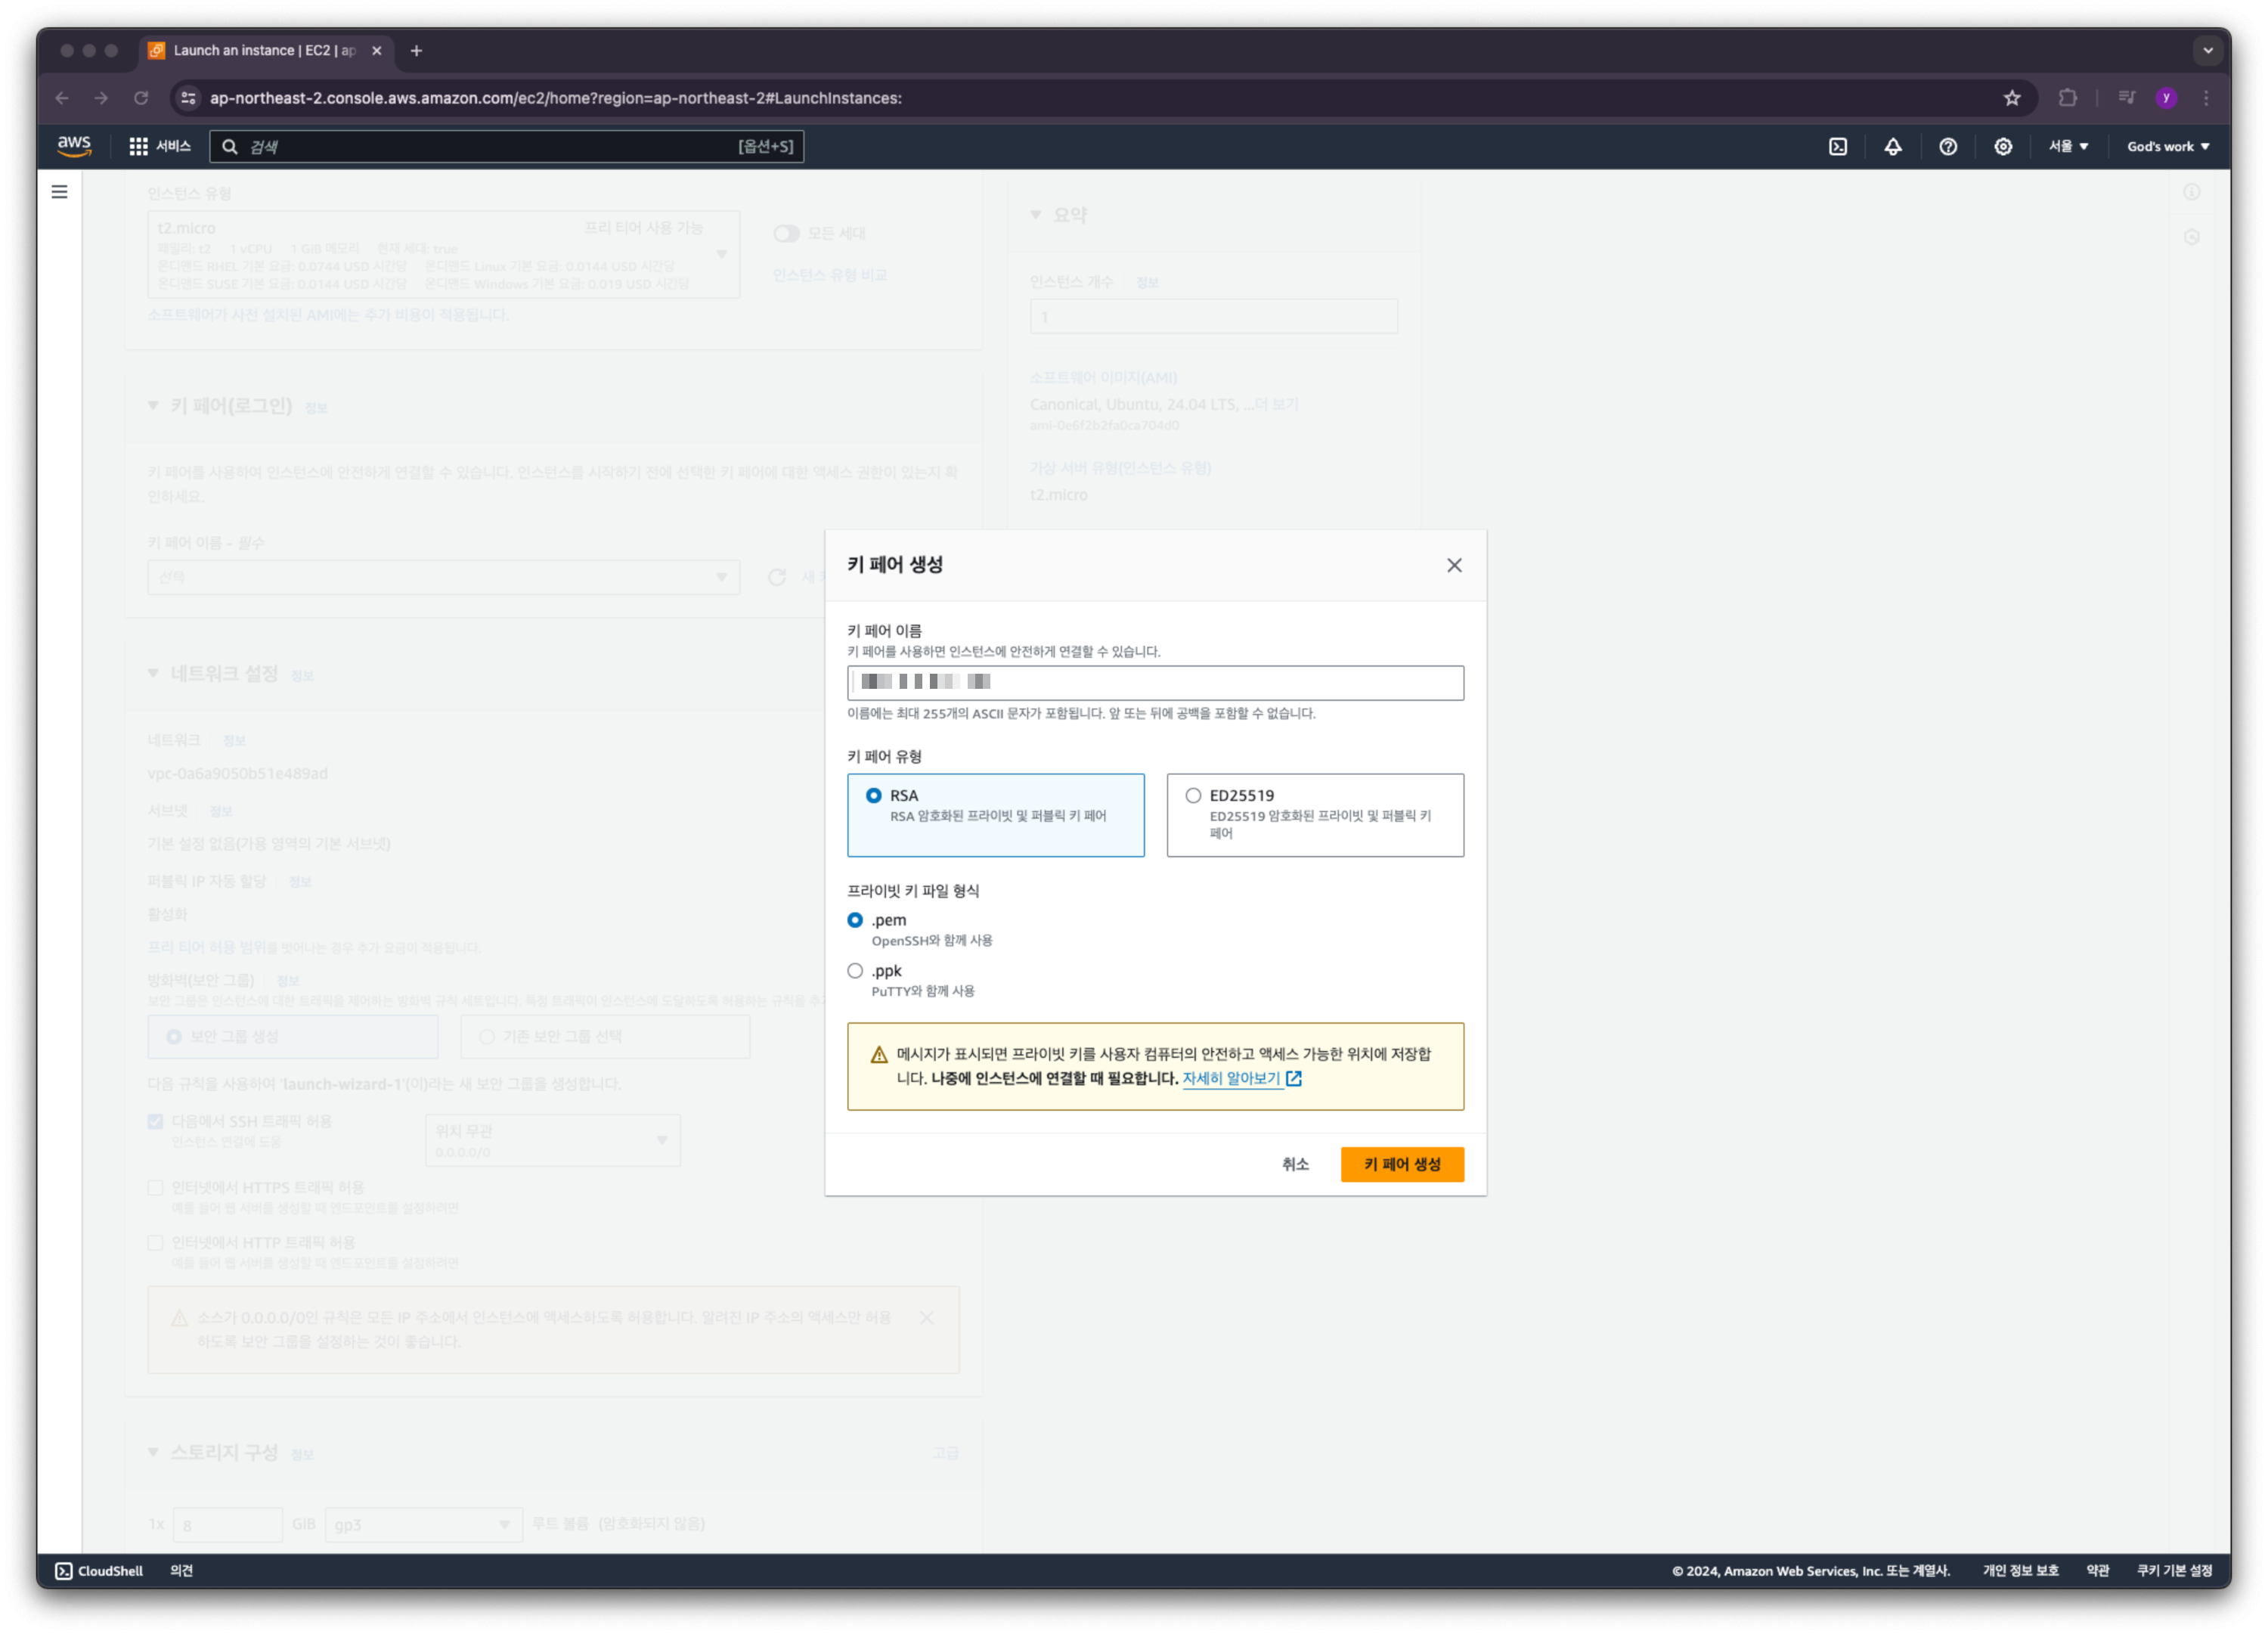The width and height of the screenshot is (2268, 1634).
Task: Open the 자세히 알아보기 link
Action: tap(1231, 1078)
